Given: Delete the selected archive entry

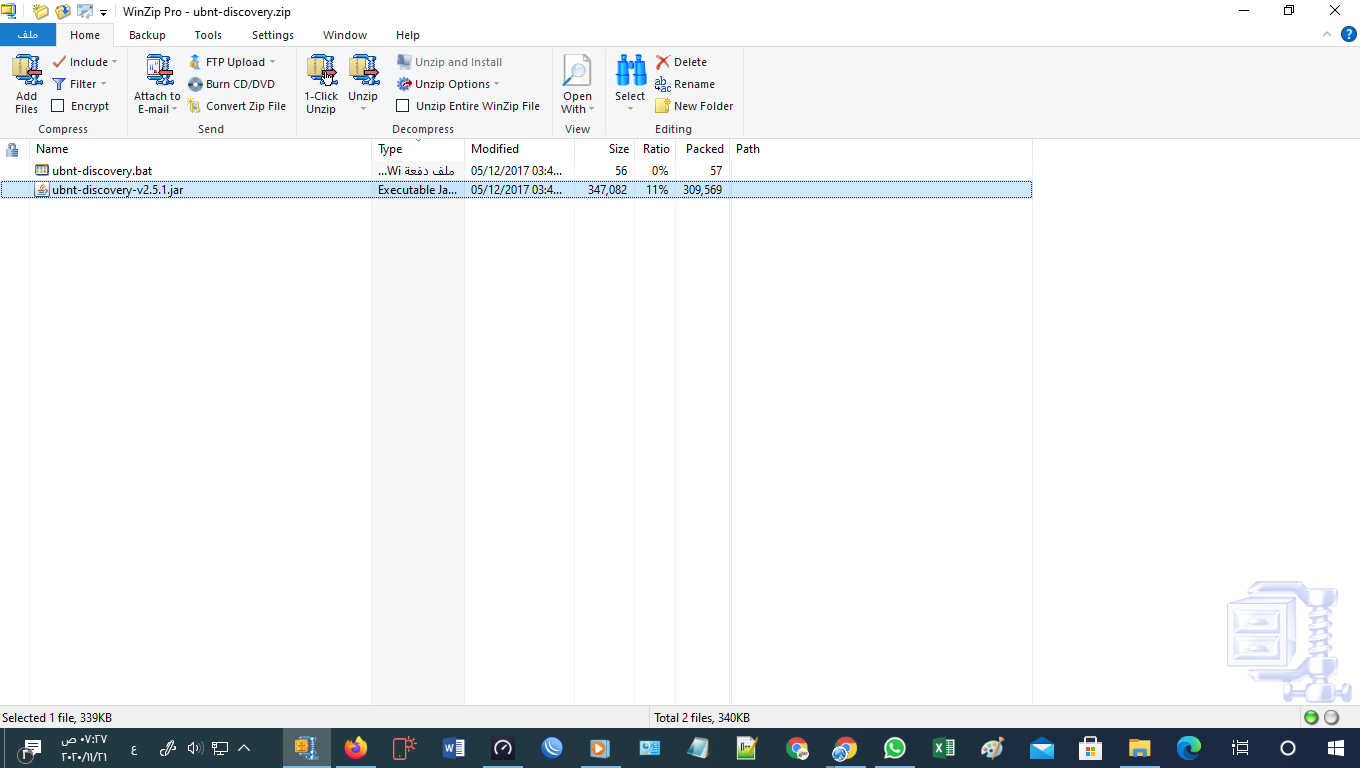Looking at the screenshot, I should point(681,62).
